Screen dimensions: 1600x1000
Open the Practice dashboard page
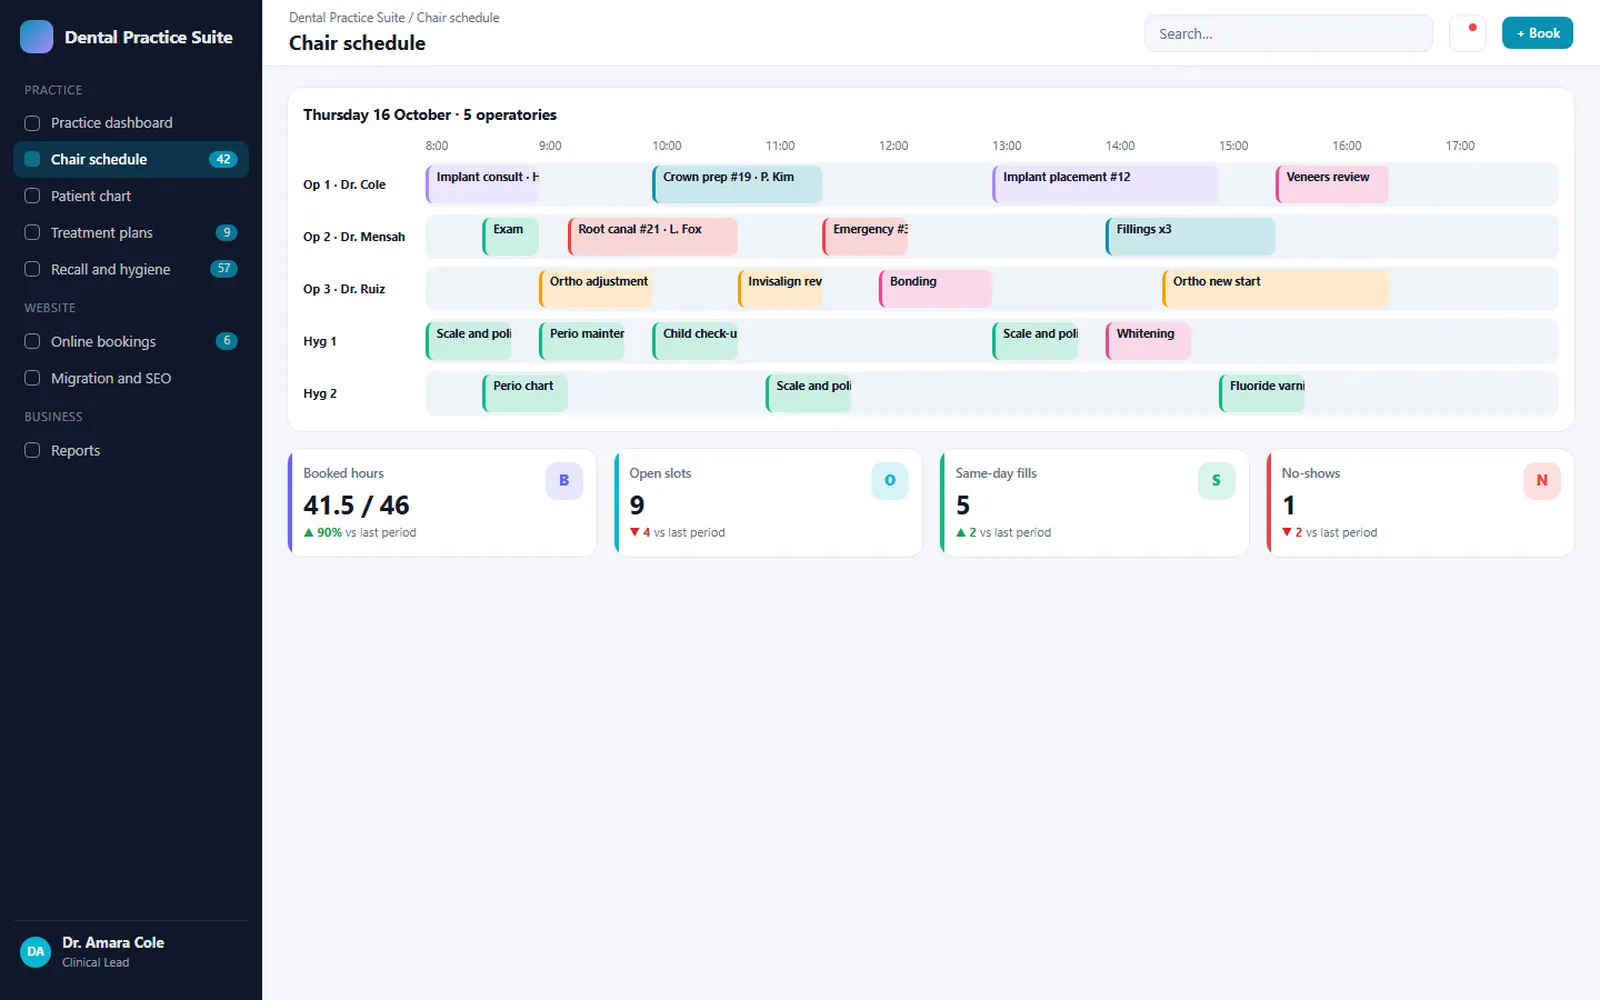point(131,123)
